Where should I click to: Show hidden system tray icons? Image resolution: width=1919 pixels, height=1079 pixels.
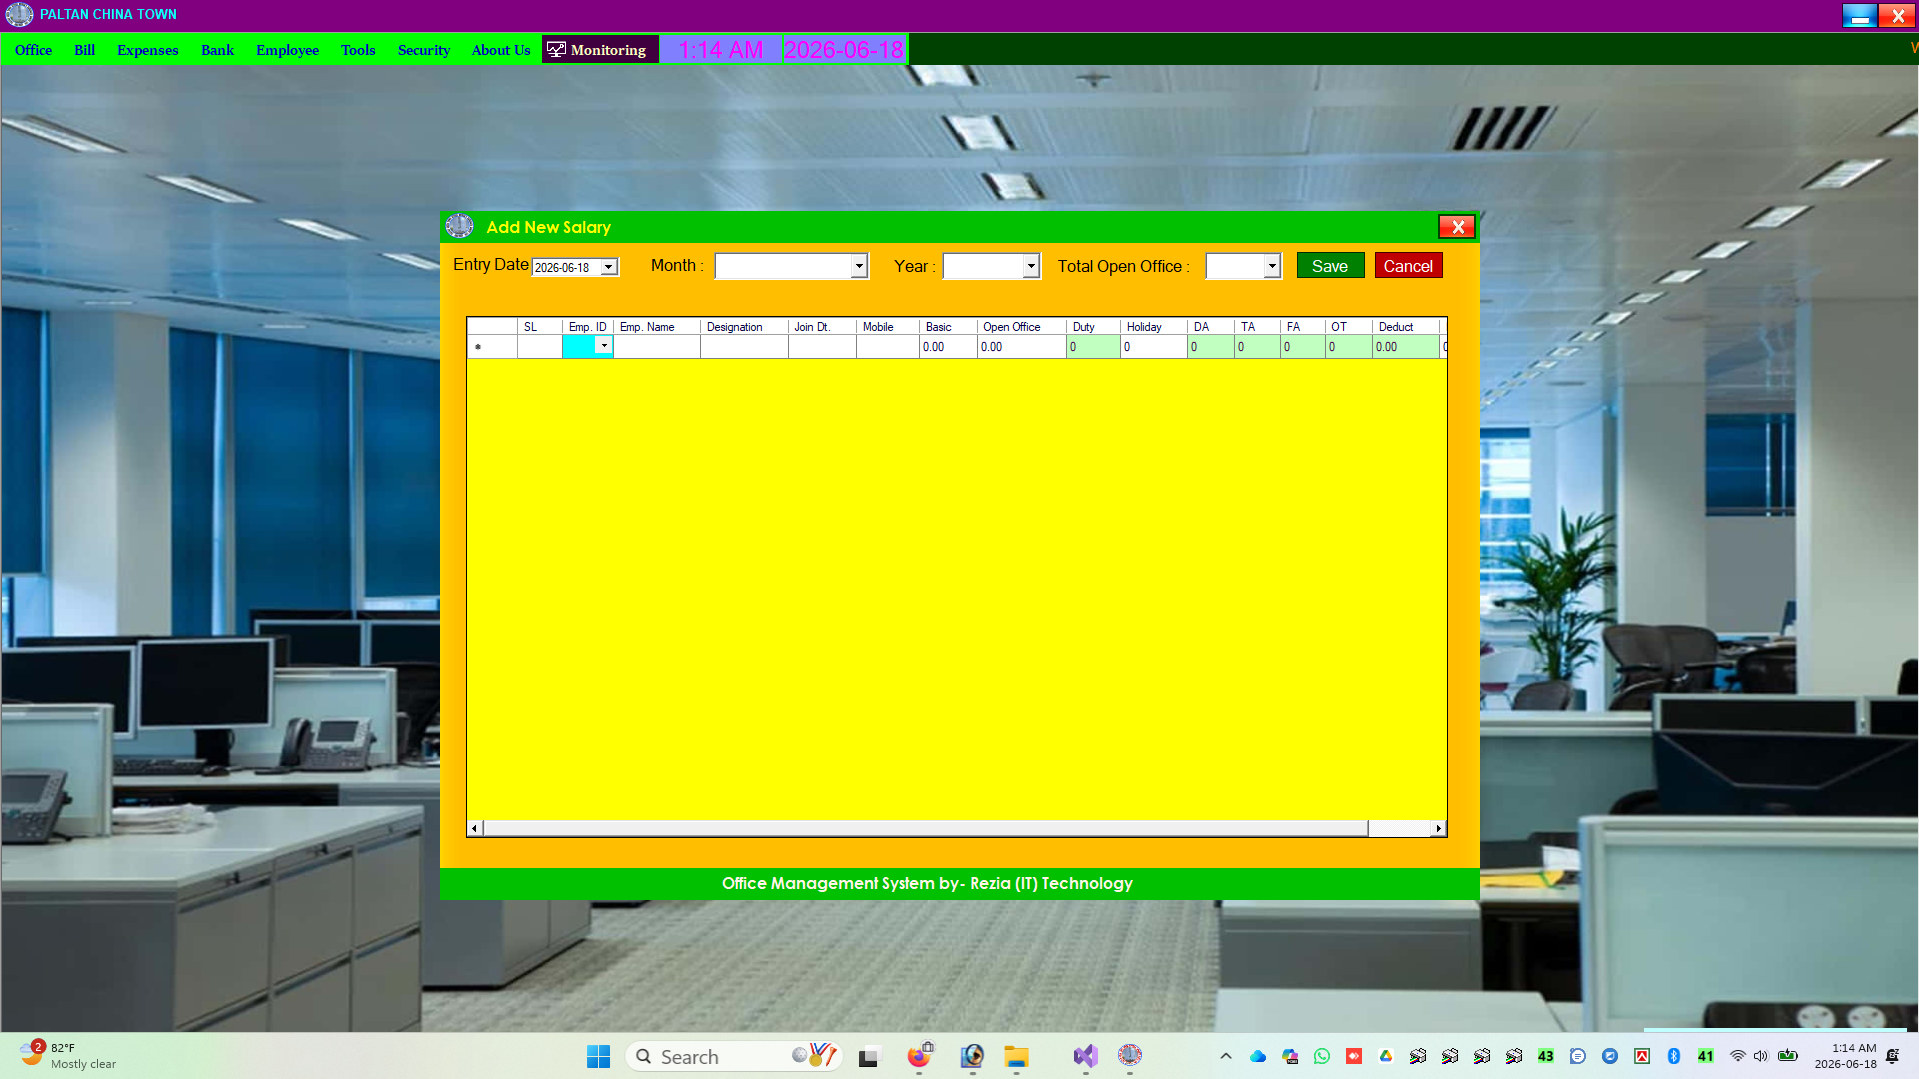tap(1226, 1056)
